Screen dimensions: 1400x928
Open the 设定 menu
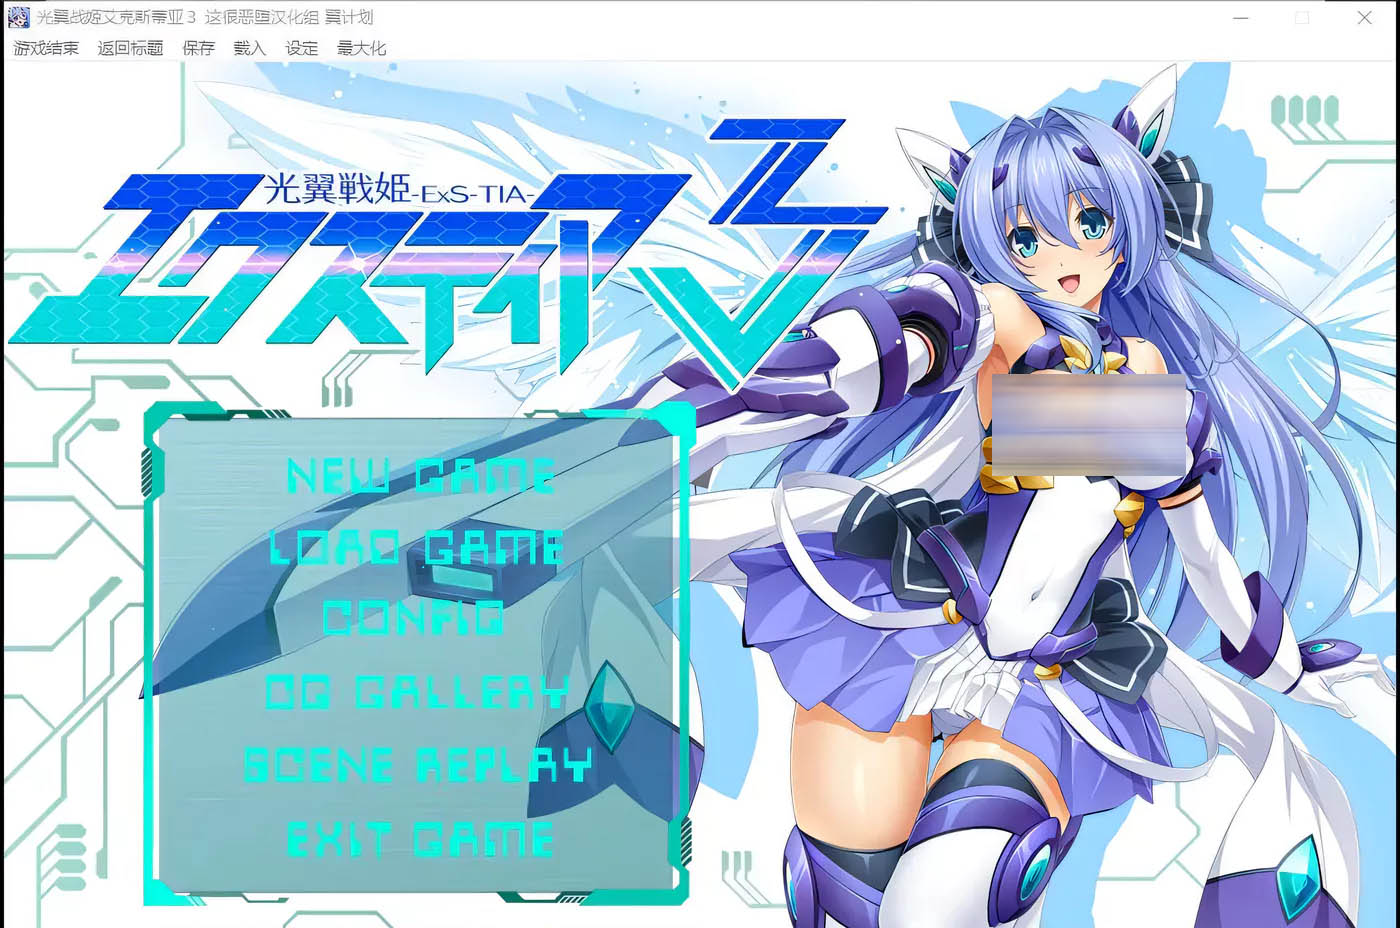301,48
